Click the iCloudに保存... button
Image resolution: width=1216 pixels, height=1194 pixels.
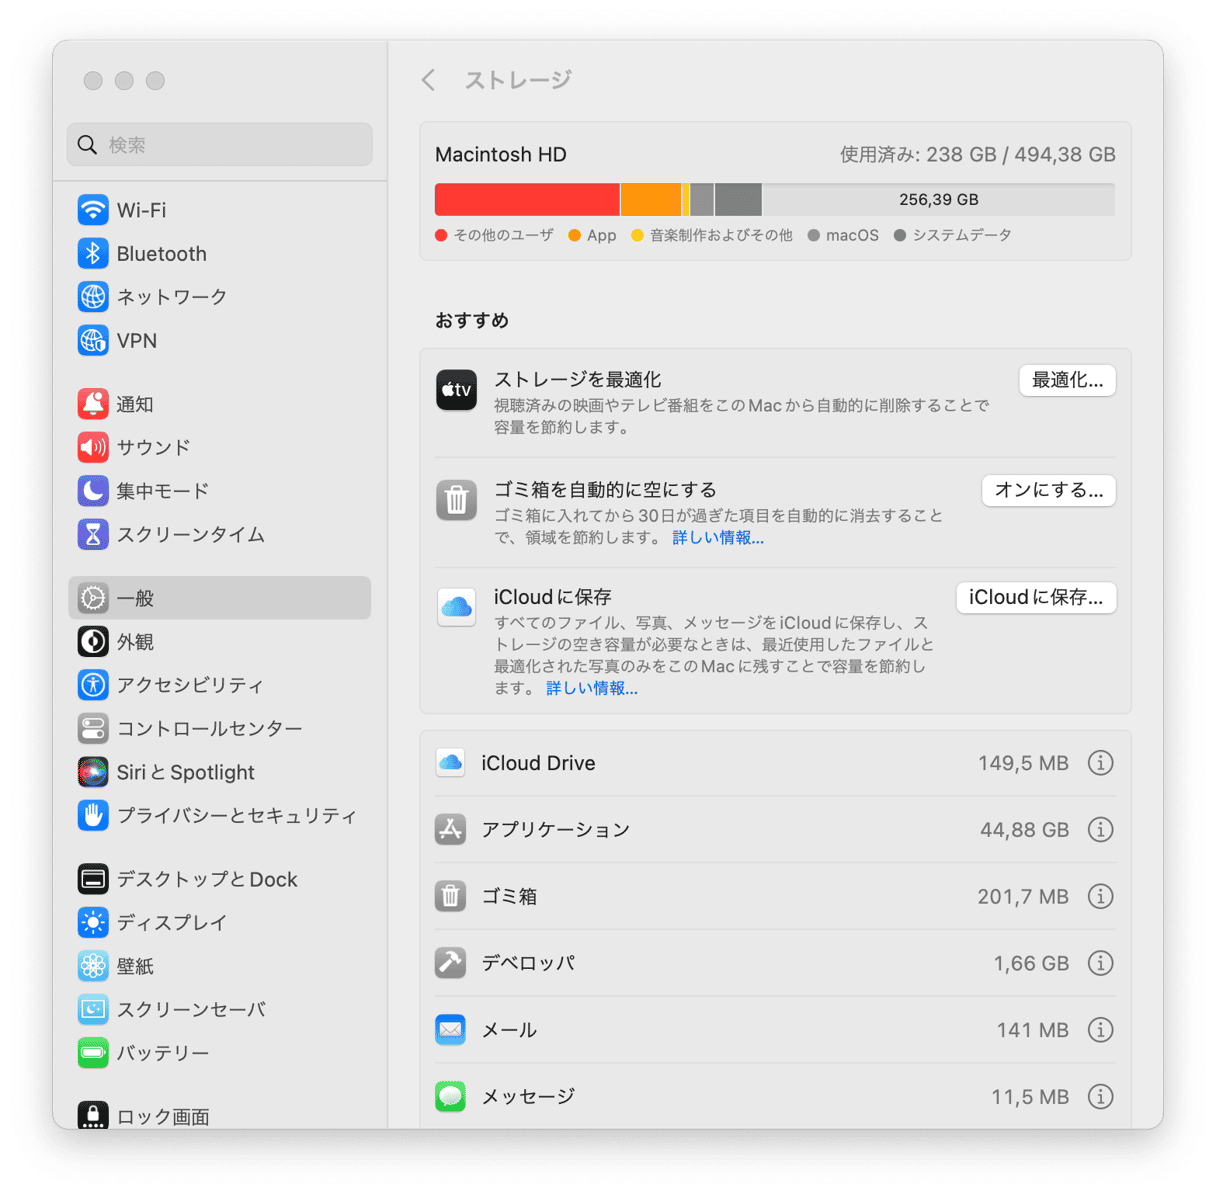click(1035, 598)
